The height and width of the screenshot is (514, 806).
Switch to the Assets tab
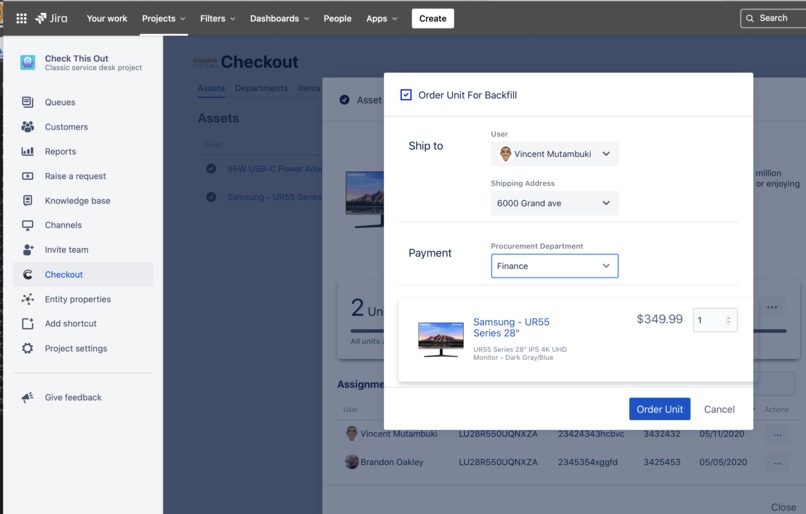coord(211,88)
